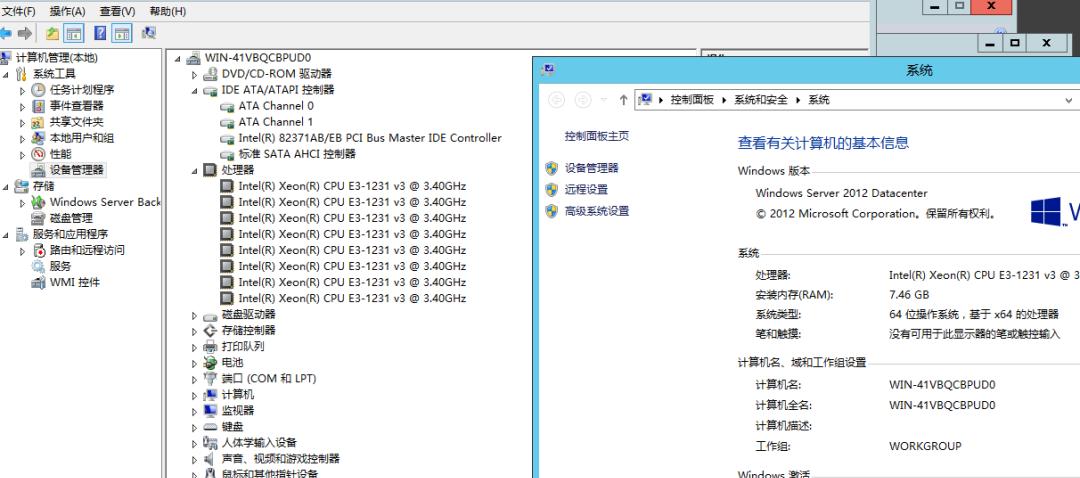Select the first Xeon E3-1231 processor entry
This screenshot has width=1080, height=478.
352,186
